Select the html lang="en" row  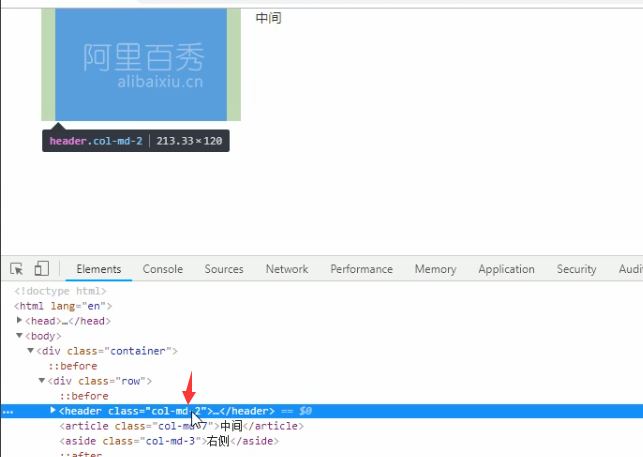pyautogui.click(x=63, y=306)
